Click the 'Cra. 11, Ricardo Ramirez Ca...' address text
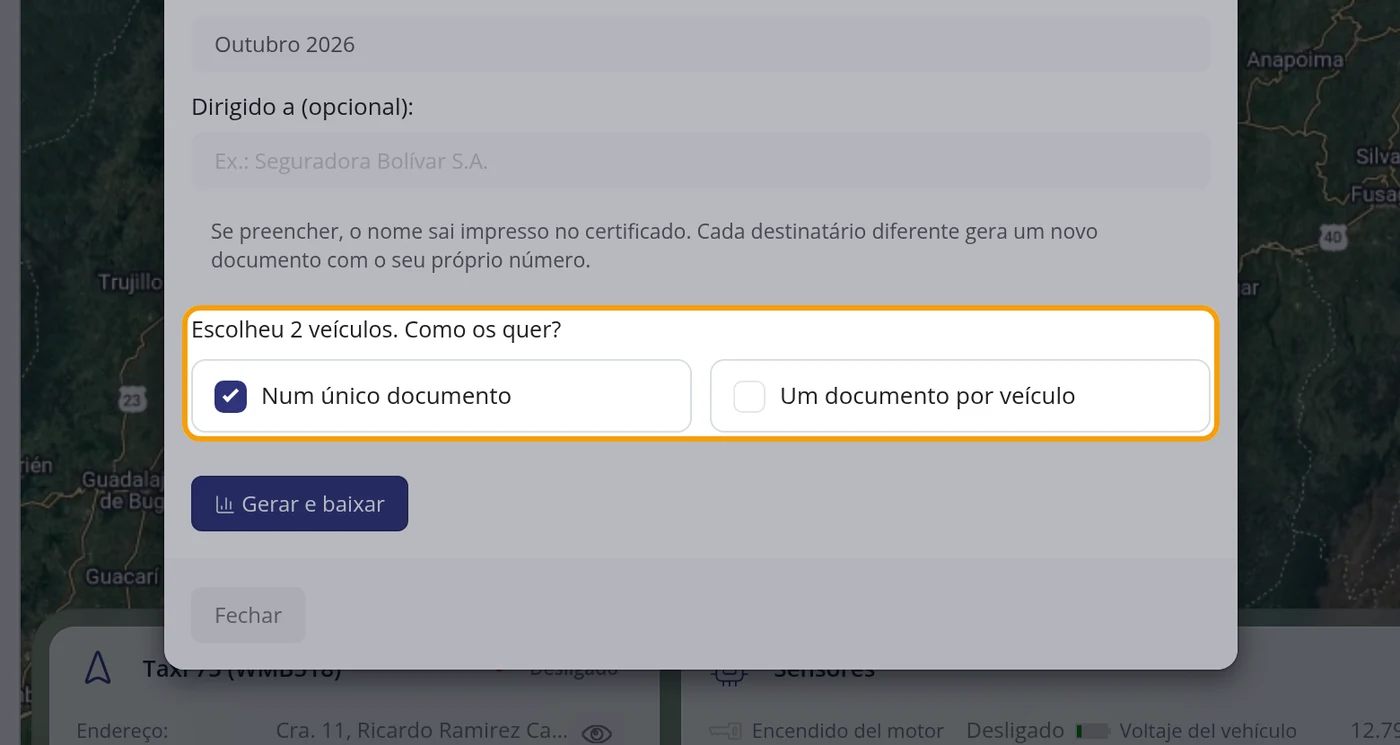The height and width of the screenshot is (745, 1400). coord(421,731)
